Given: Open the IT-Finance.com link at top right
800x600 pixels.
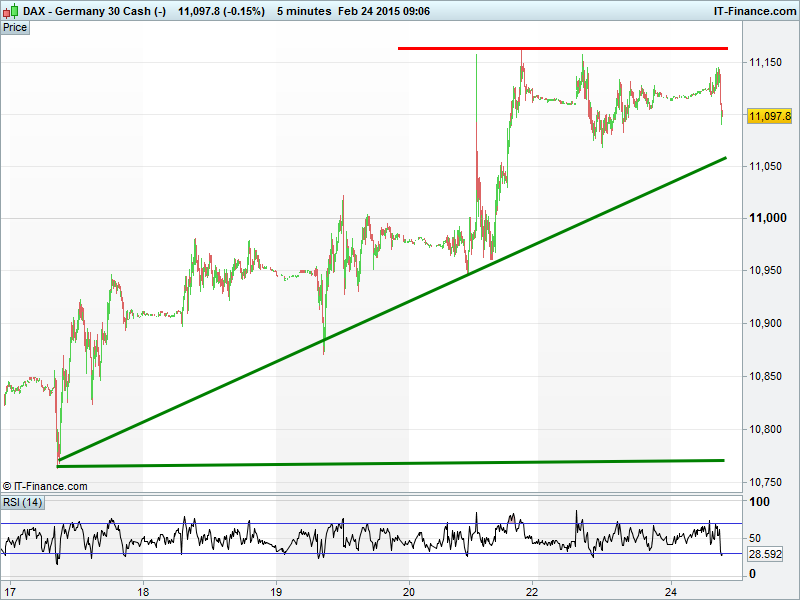Looking at the screenshot, I should point(754,10).
